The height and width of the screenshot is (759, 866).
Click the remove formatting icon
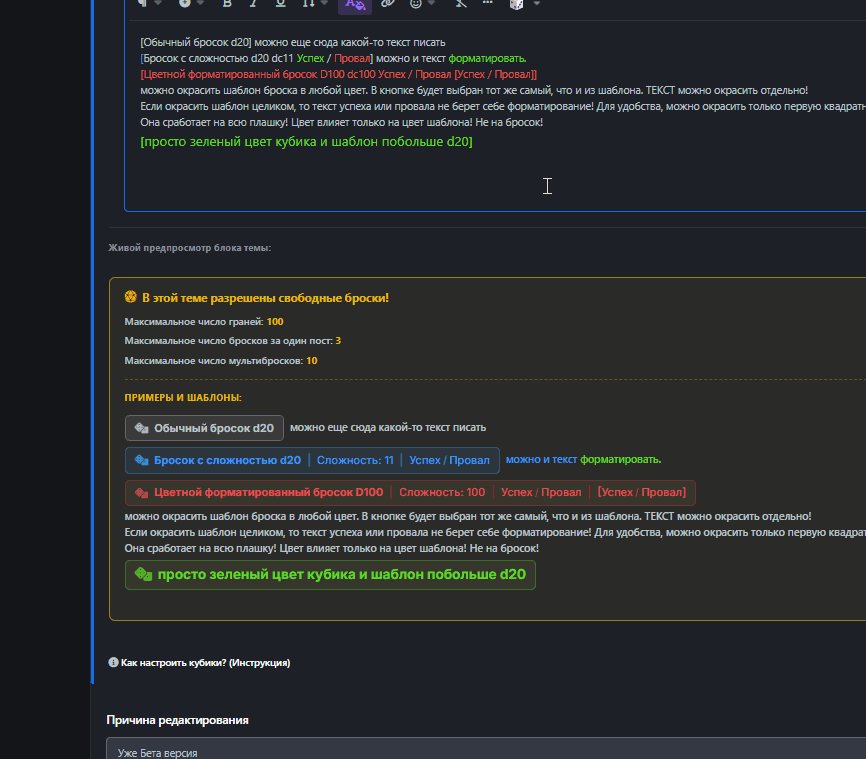[461, 3]
